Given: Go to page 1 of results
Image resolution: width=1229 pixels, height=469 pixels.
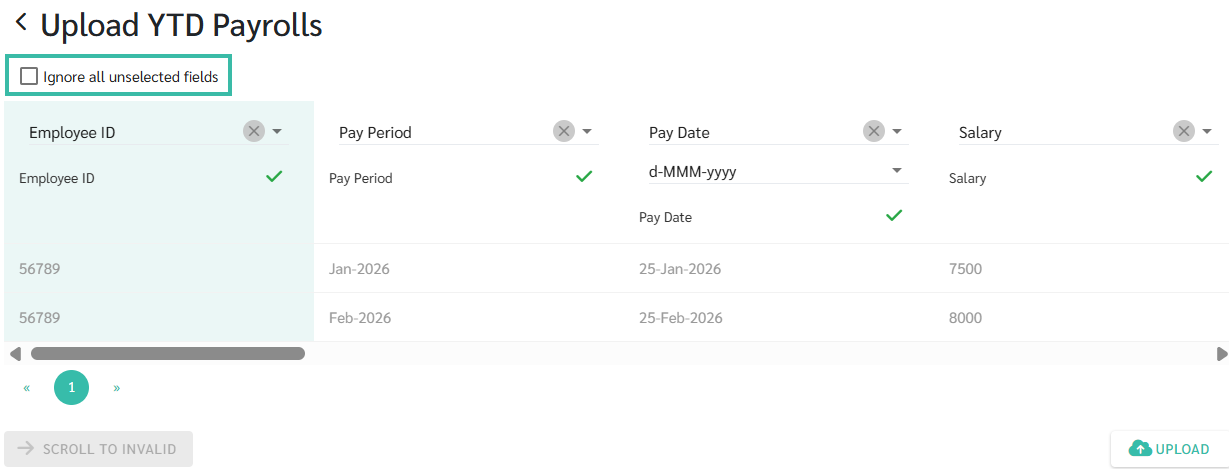Looking at the screenshot, I should pyautogui.click(x=71, y=387).
